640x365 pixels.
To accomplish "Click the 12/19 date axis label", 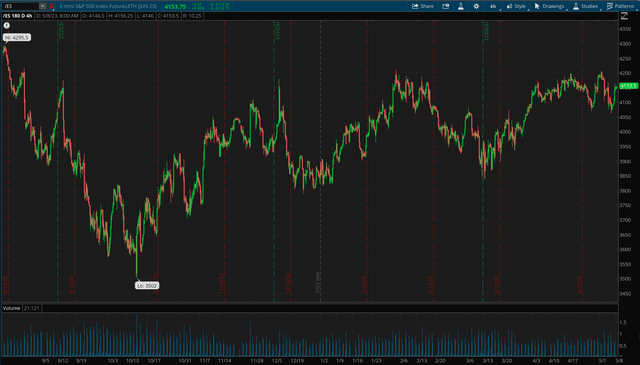I will click(x=297, y=361).
